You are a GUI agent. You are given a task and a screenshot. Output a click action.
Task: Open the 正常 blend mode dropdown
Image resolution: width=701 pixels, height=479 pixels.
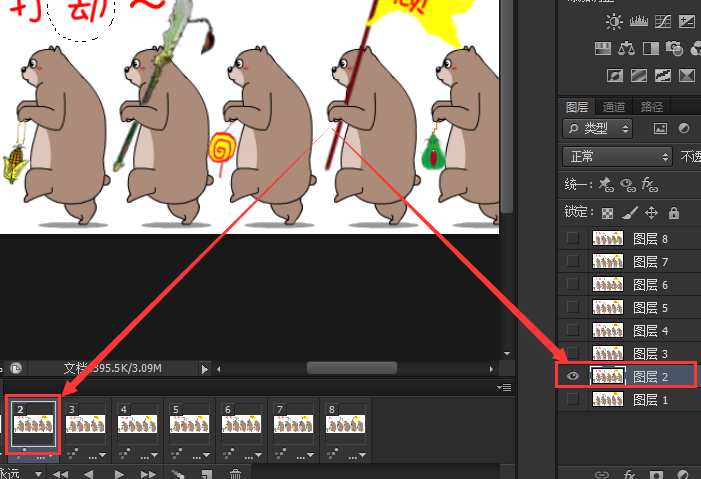tap(617, 157)
